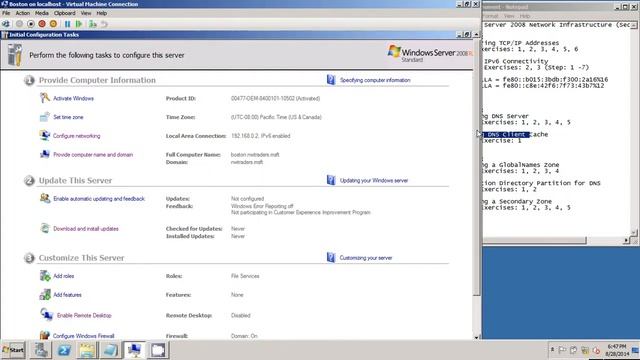Image resolution: width=640 pixels, height=360 pixels.
Task: Click the Activate Windows link
Action: [x=73, y=98]
